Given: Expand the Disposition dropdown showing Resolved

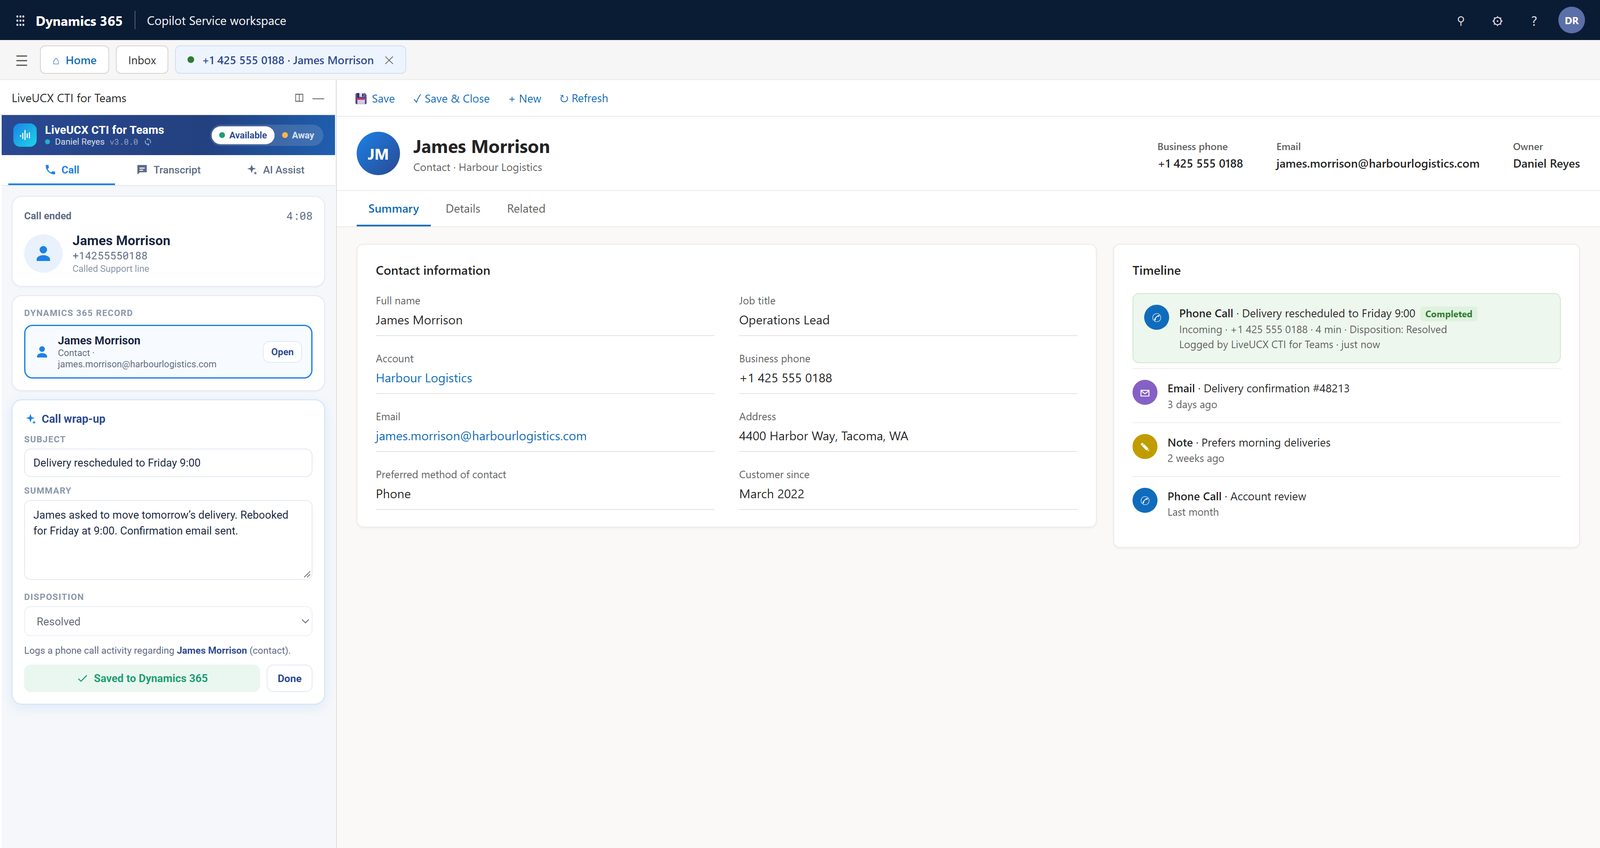Looking at the screenshot, I should coord(168,621).
